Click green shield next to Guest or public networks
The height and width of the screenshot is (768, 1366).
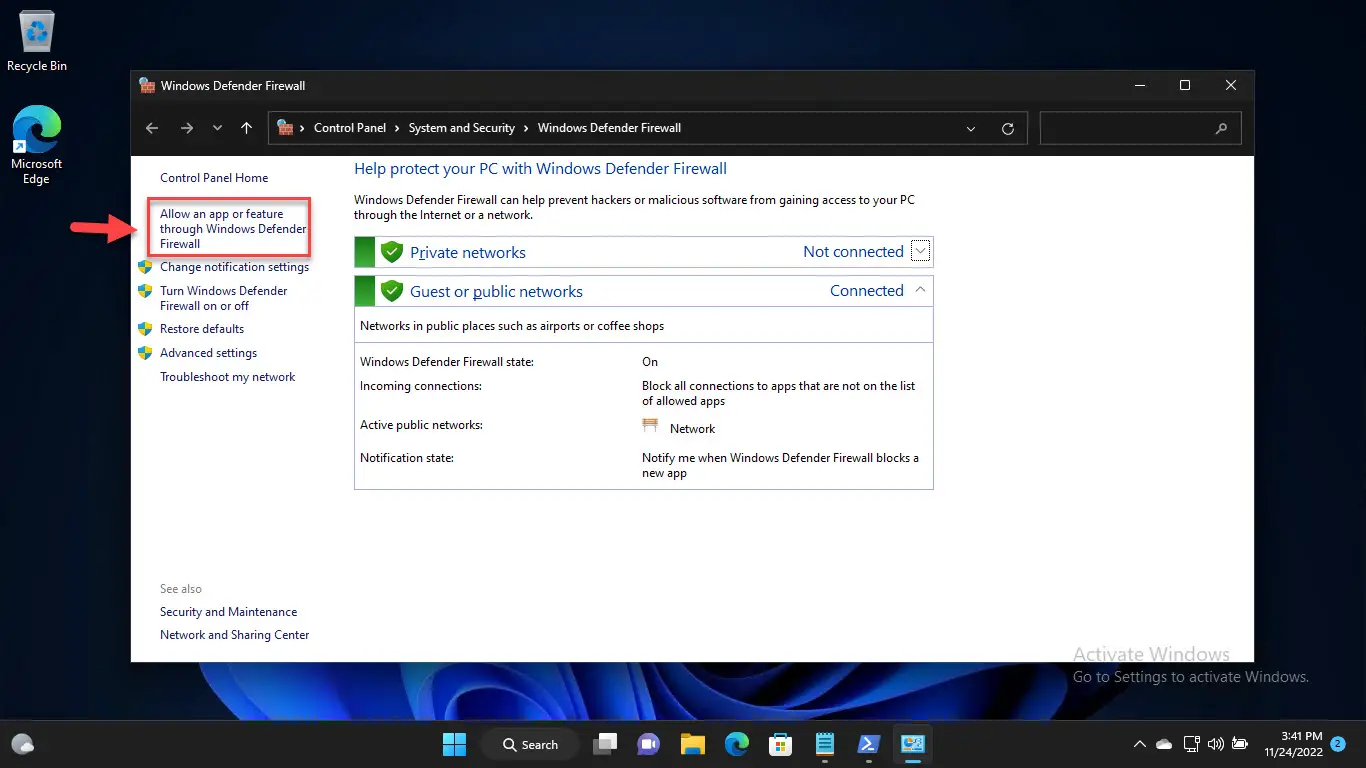pos(392,291)
